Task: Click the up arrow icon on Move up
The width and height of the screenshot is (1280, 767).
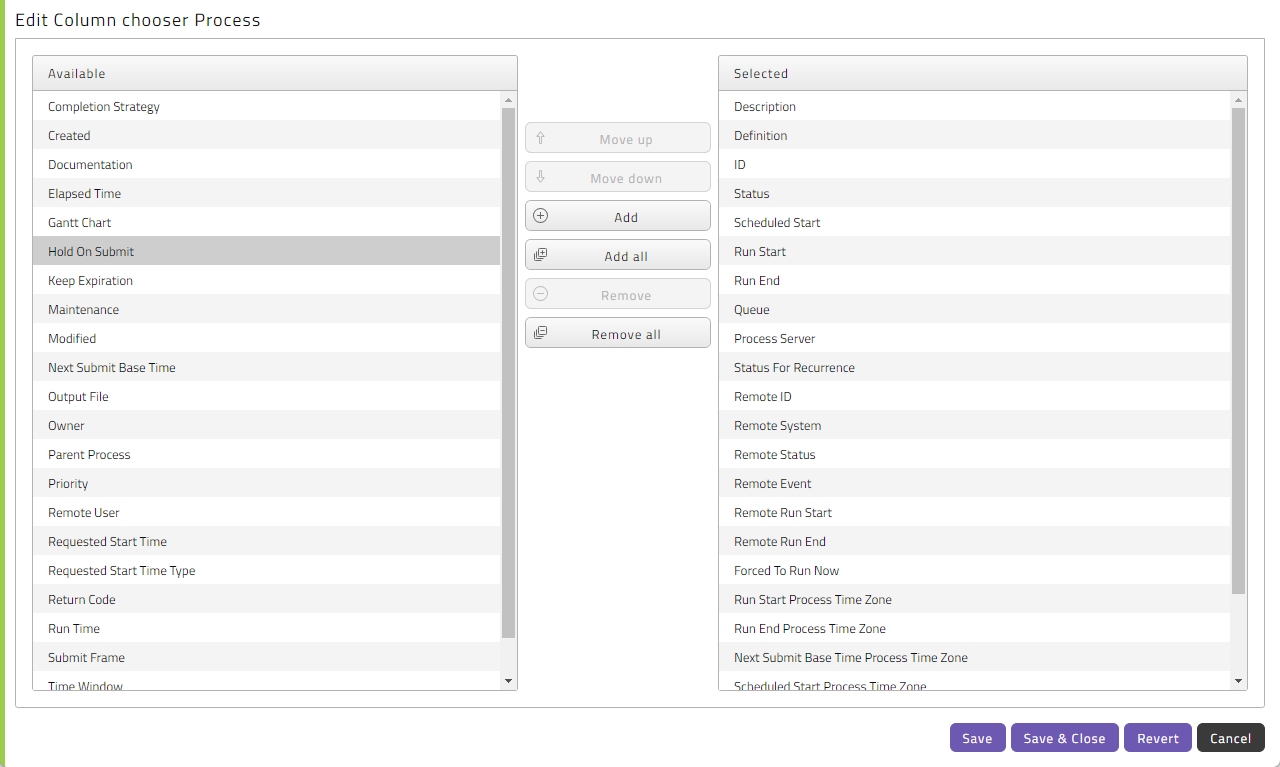Action: [x=541, y=138]
